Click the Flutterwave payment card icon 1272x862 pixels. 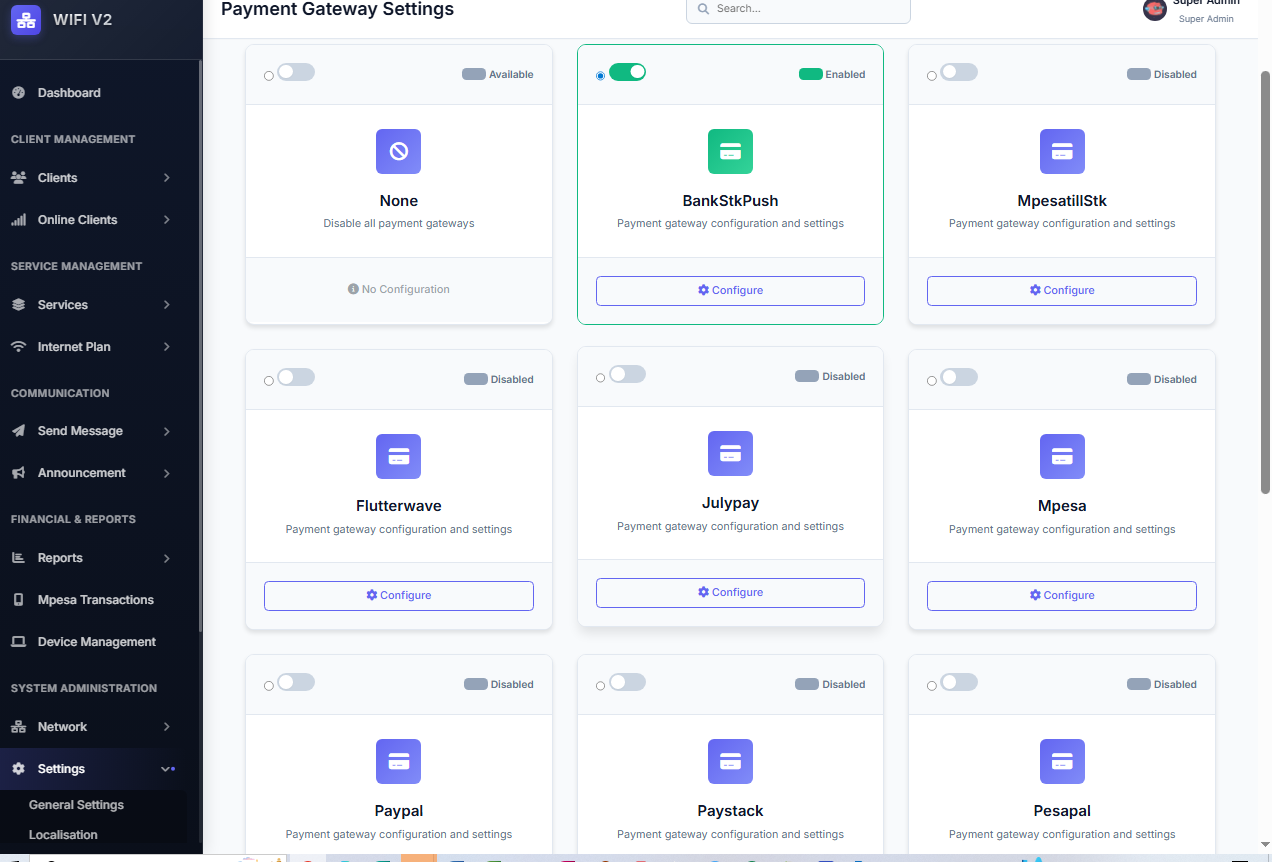pos(398,457)
